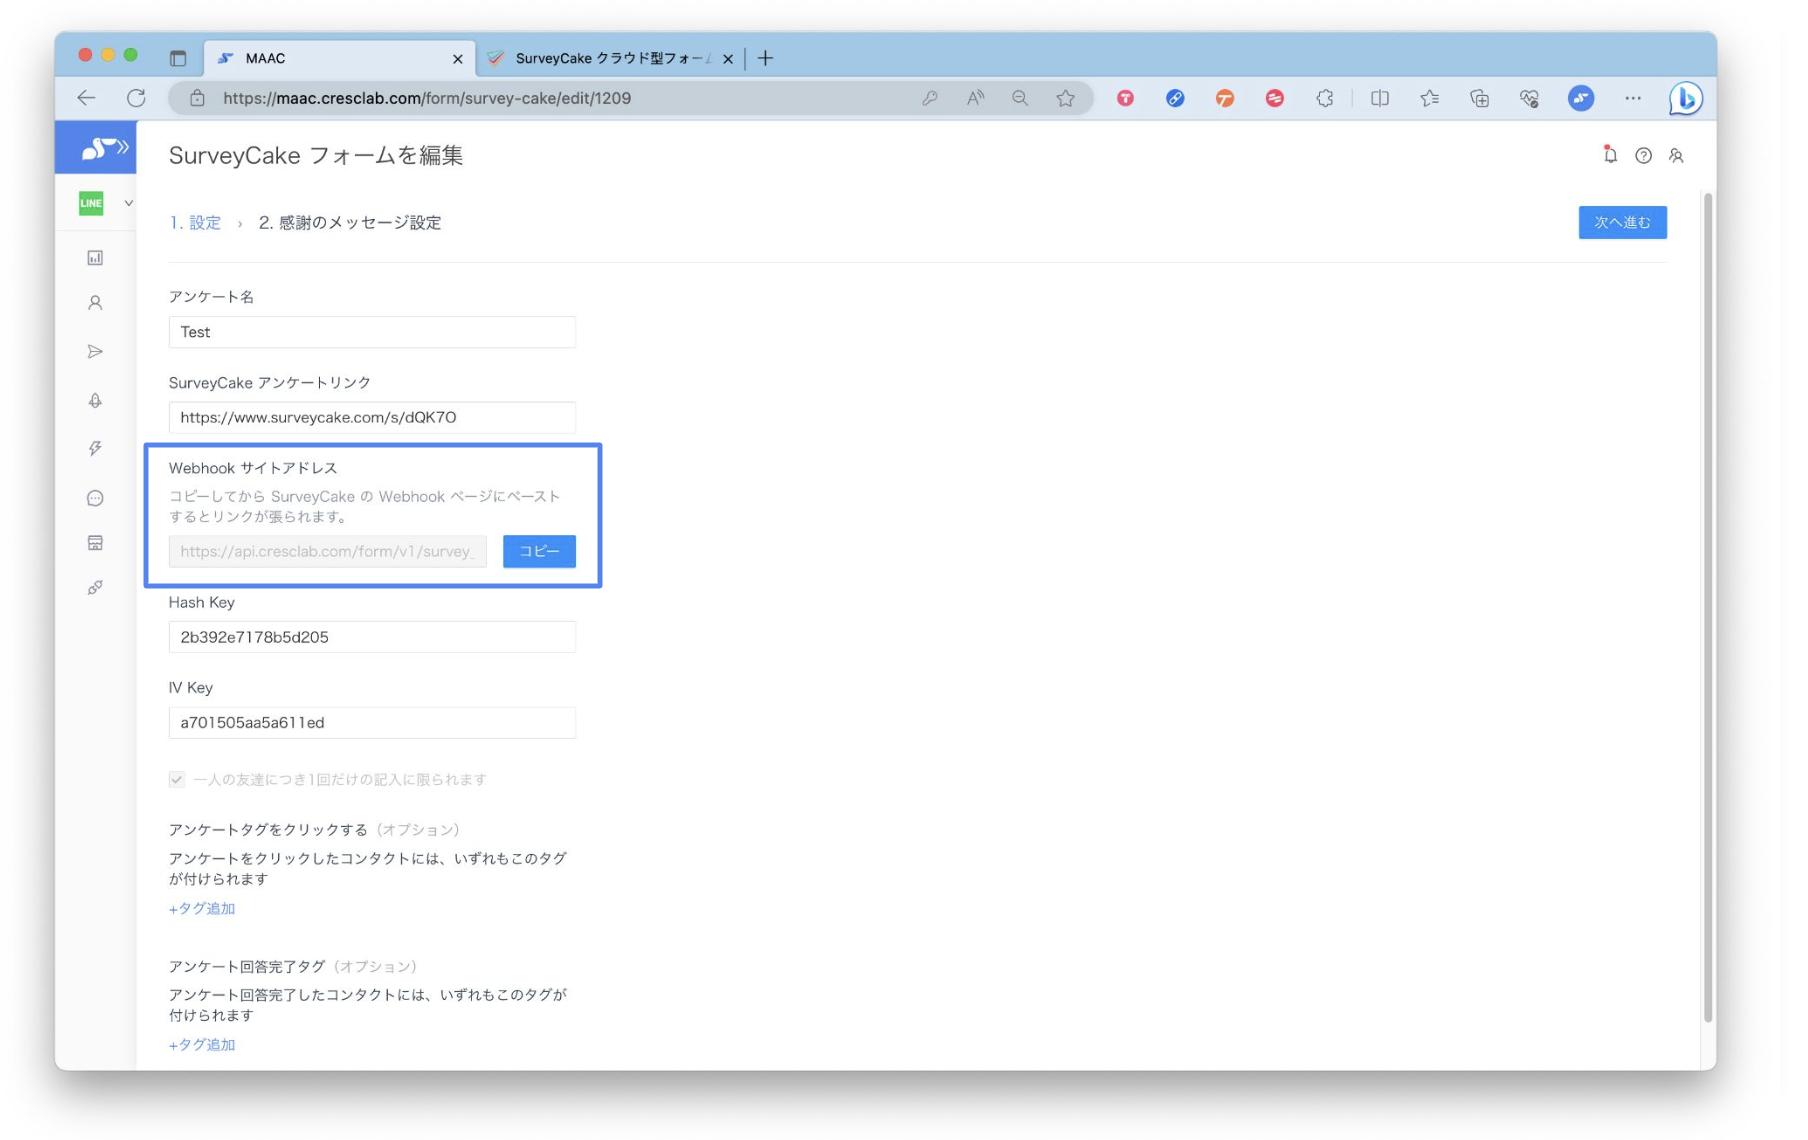Image resolution: width=1808 pixels, height=1140 pixels.
Task: Open the automation lightning icon in sidebar
Action: point(95,449)
